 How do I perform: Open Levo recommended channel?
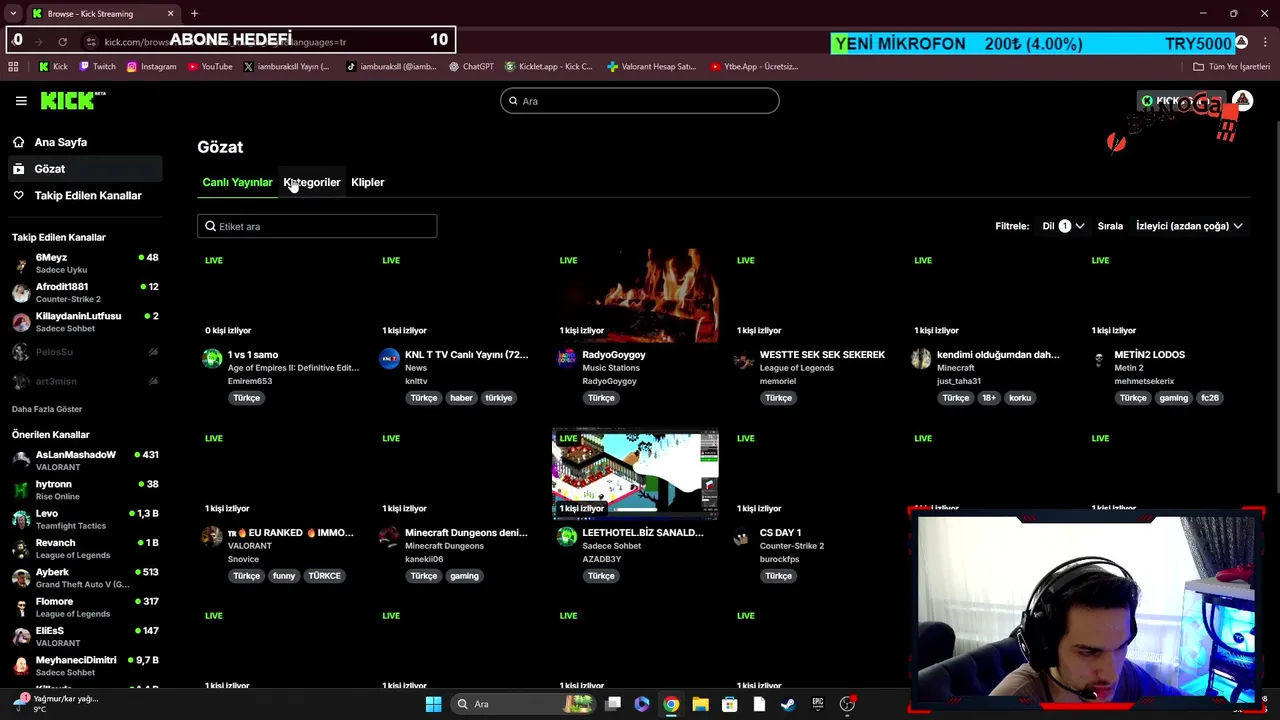pyautogui.click(x=85, y=519)
